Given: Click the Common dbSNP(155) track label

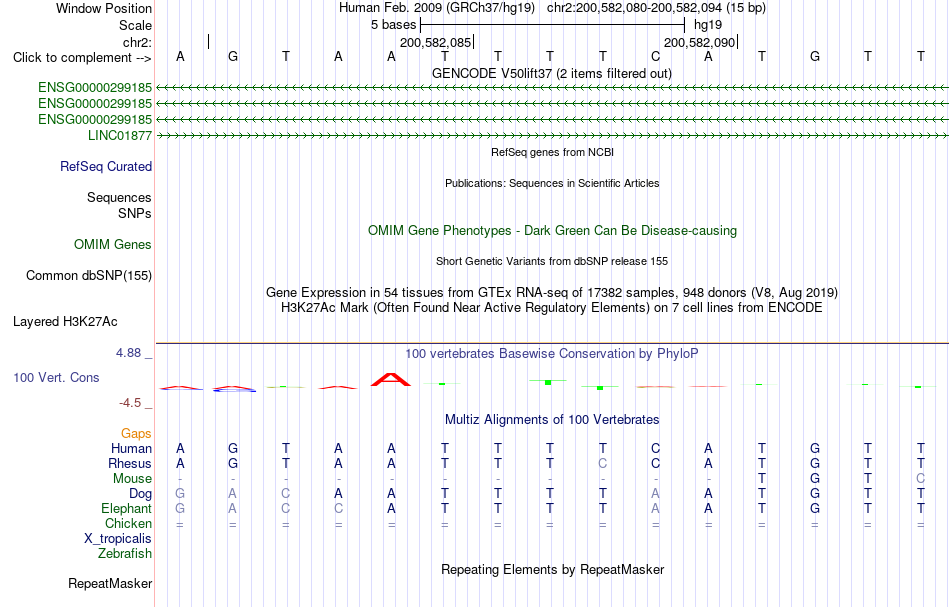Looking at the screenshot, I should [89, 276].
